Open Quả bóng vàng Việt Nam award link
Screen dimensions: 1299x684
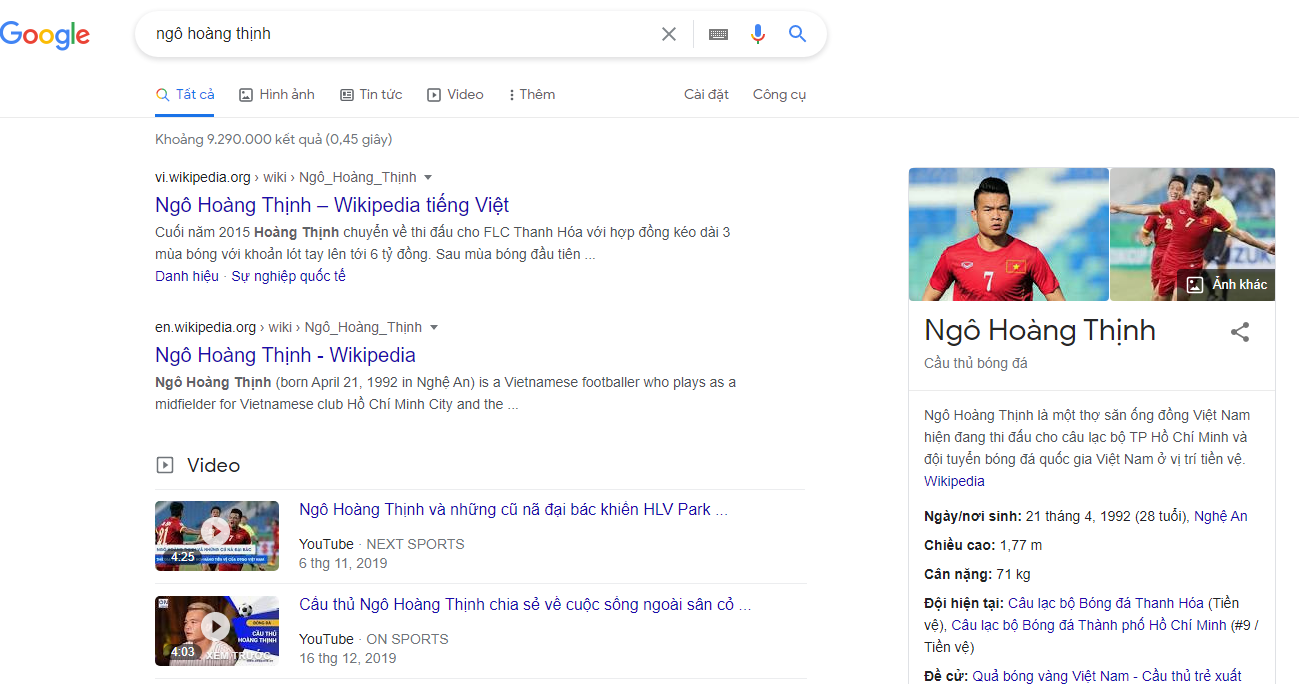1107,676
